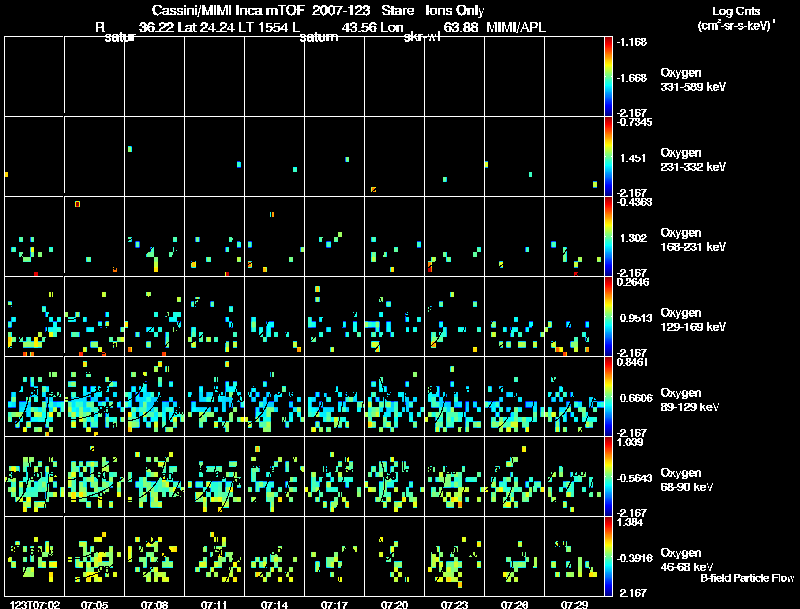The width and height of the screenshot is (800, 609).
Task: Open the first image panel in 46-68 keV row
Action: click(34, 556)
